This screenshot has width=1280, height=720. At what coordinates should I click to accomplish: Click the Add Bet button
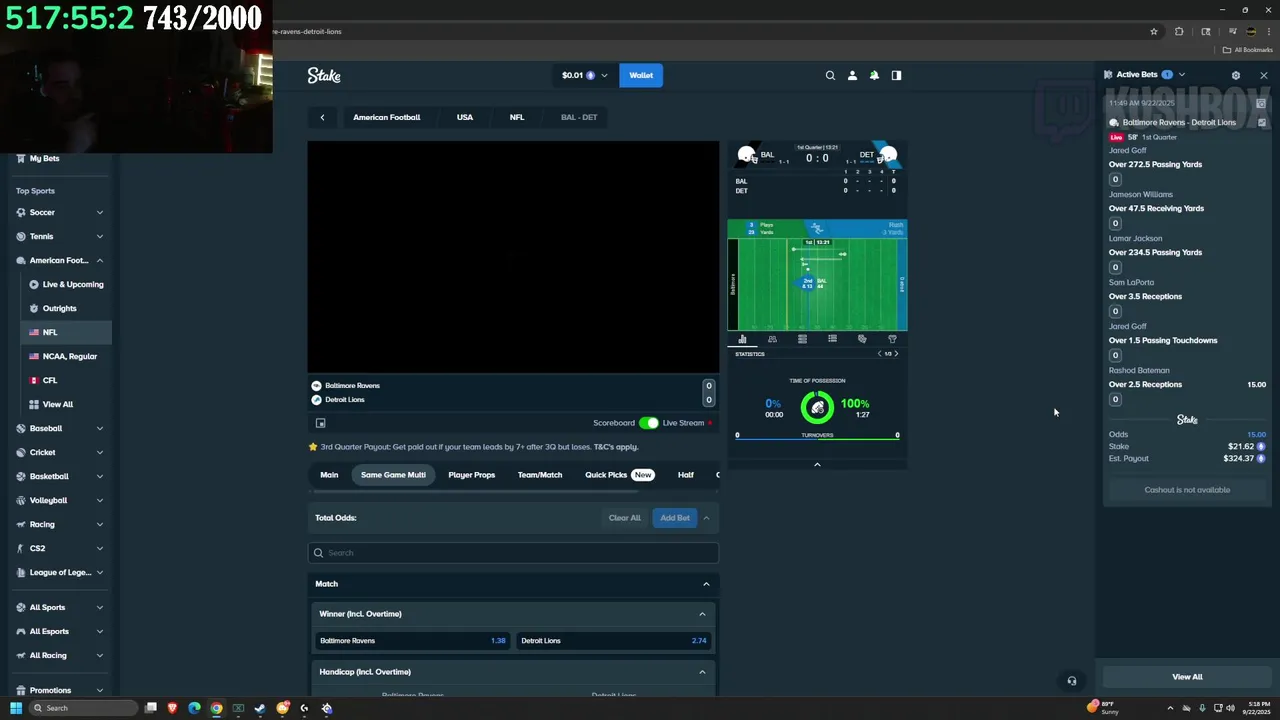coord(675,518)
